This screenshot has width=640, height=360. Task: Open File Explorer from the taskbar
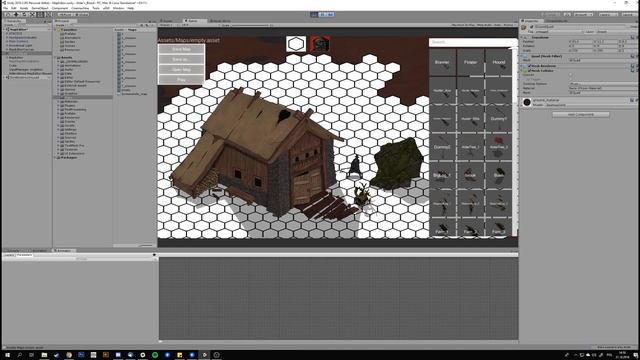click(44, 355)
